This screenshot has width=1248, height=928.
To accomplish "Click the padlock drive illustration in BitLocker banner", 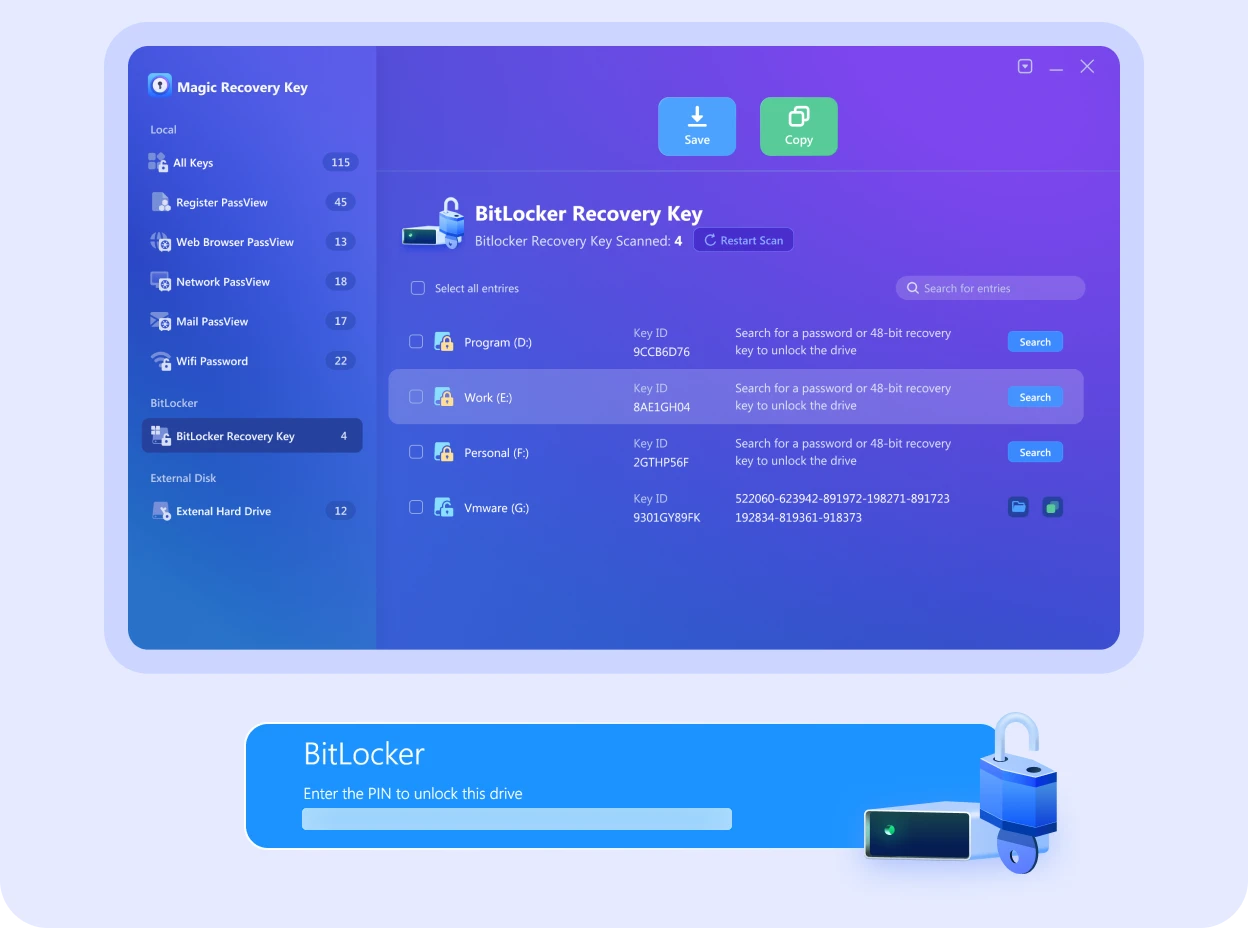I will click(x=962, y=794).
